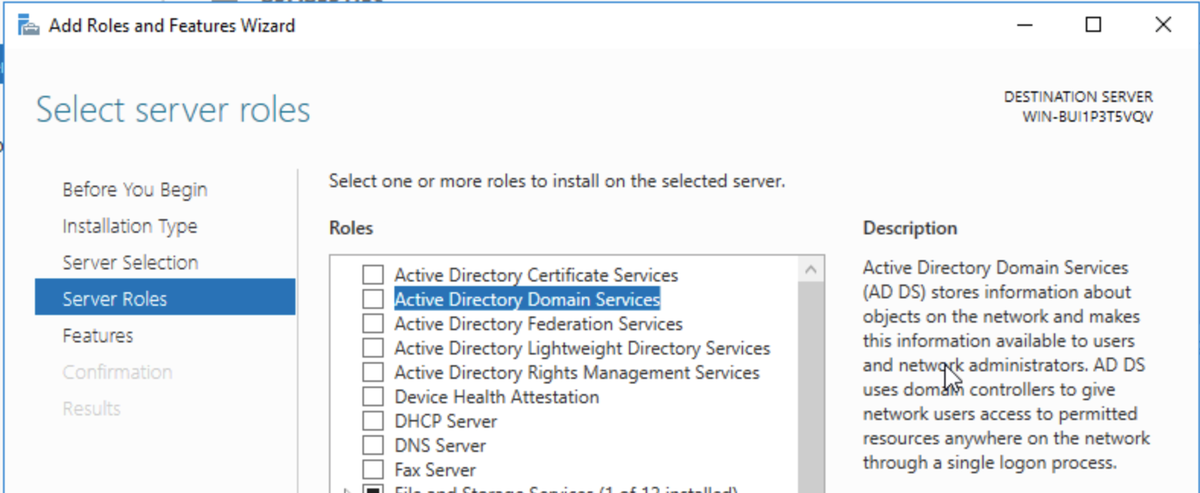
Task: Tick the Device Health Attestation checkbox
Action: [373, 396]
